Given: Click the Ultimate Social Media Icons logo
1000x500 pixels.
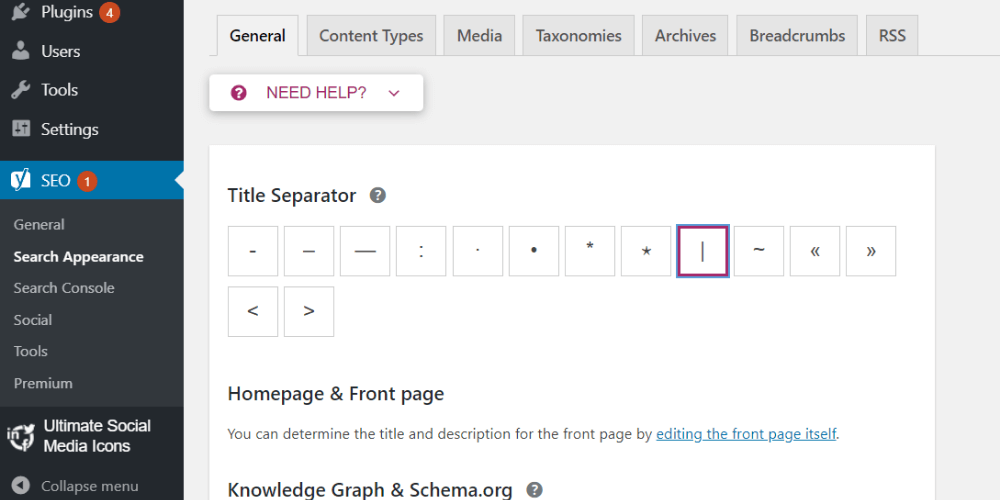Looking at the screenshot, I should [x=21, y=436].
